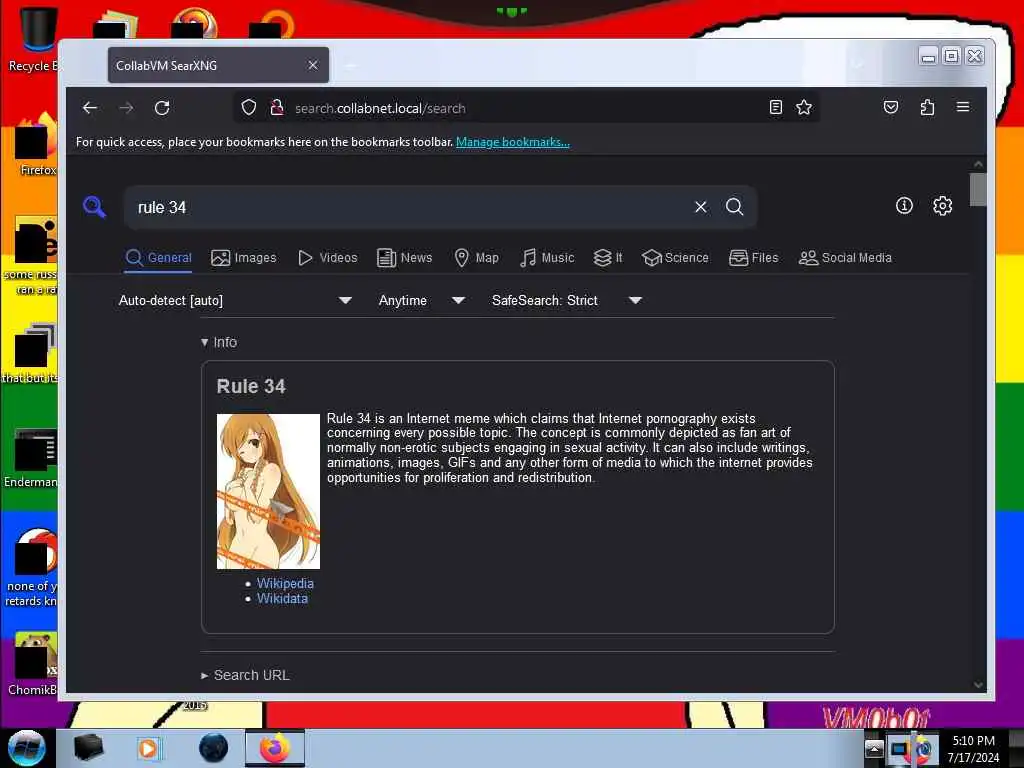Click the address bar URL
Screen dimensions: 1024x768
[380, 108]
